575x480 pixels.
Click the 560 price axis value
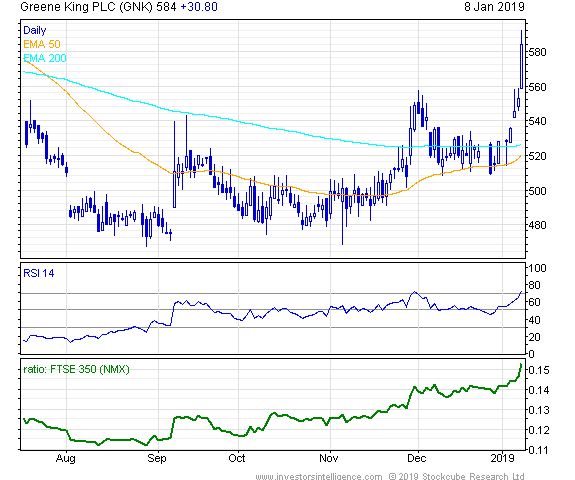pos(537,87)
